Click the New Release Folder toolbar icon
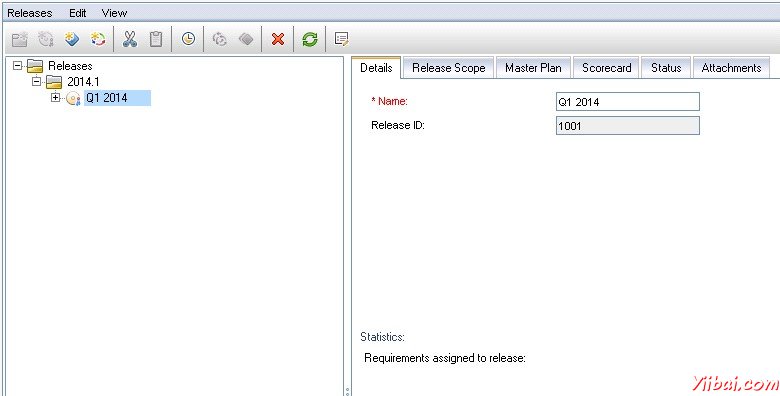Viewport: 780px width, 396px height. pos(20,39)
